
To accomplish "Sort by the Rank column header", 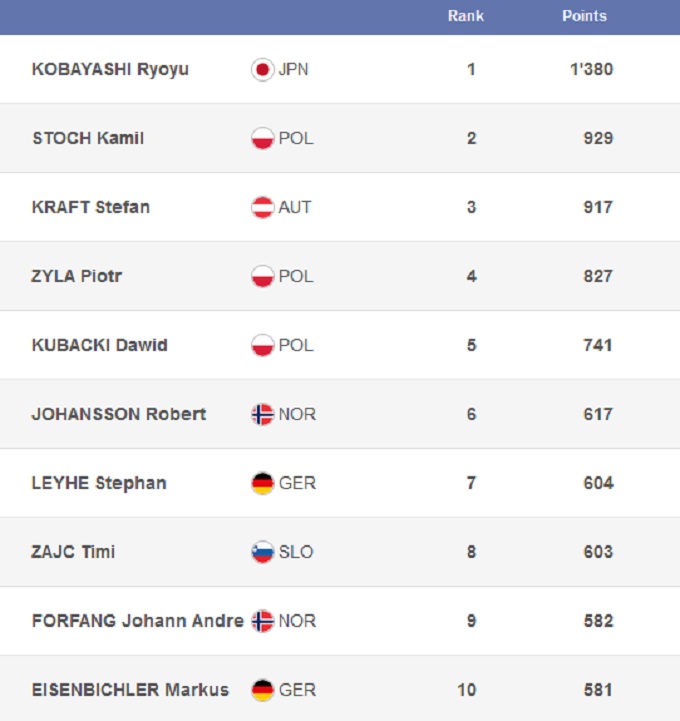I will 466,16.
